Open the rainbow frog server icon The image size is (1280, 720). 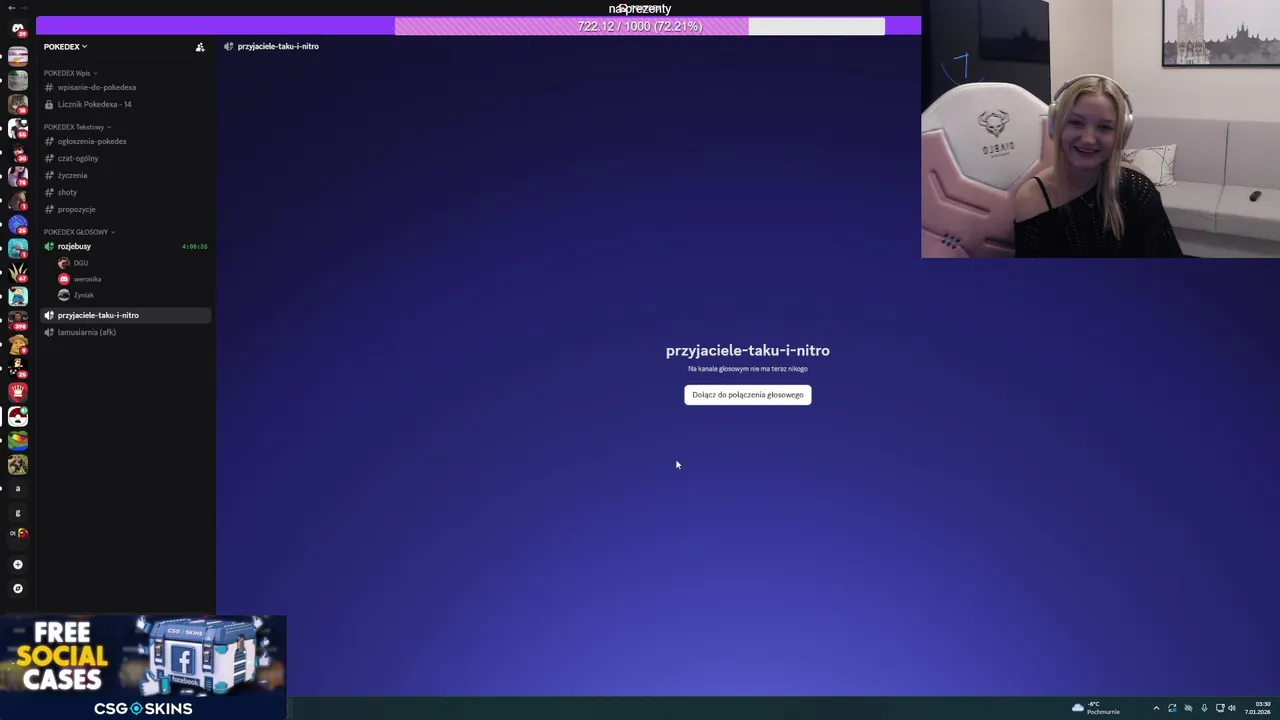[18, 440]
